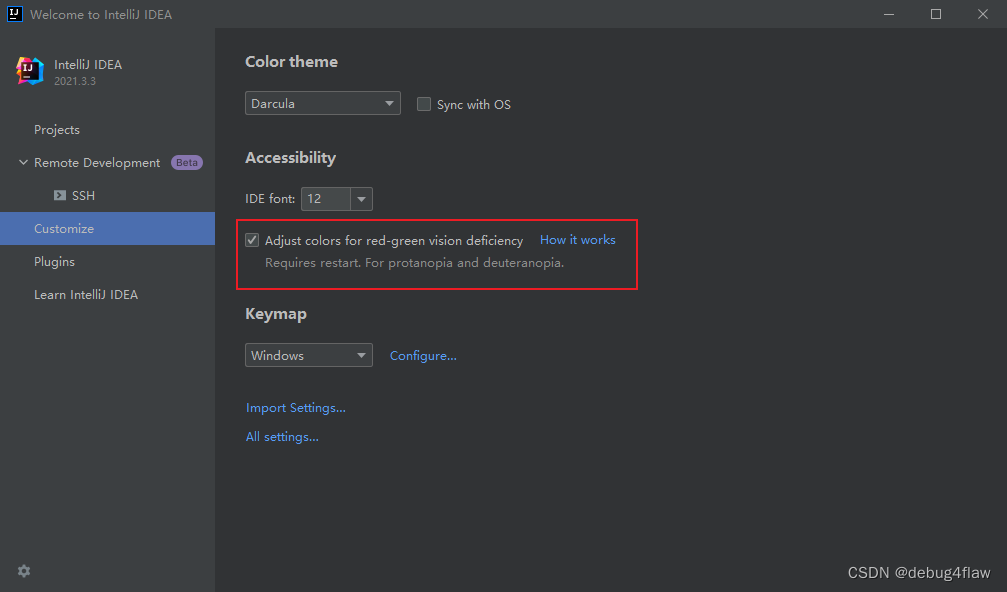Click the Keymap heading
The image size is (1007, 592).
(276, 314)
